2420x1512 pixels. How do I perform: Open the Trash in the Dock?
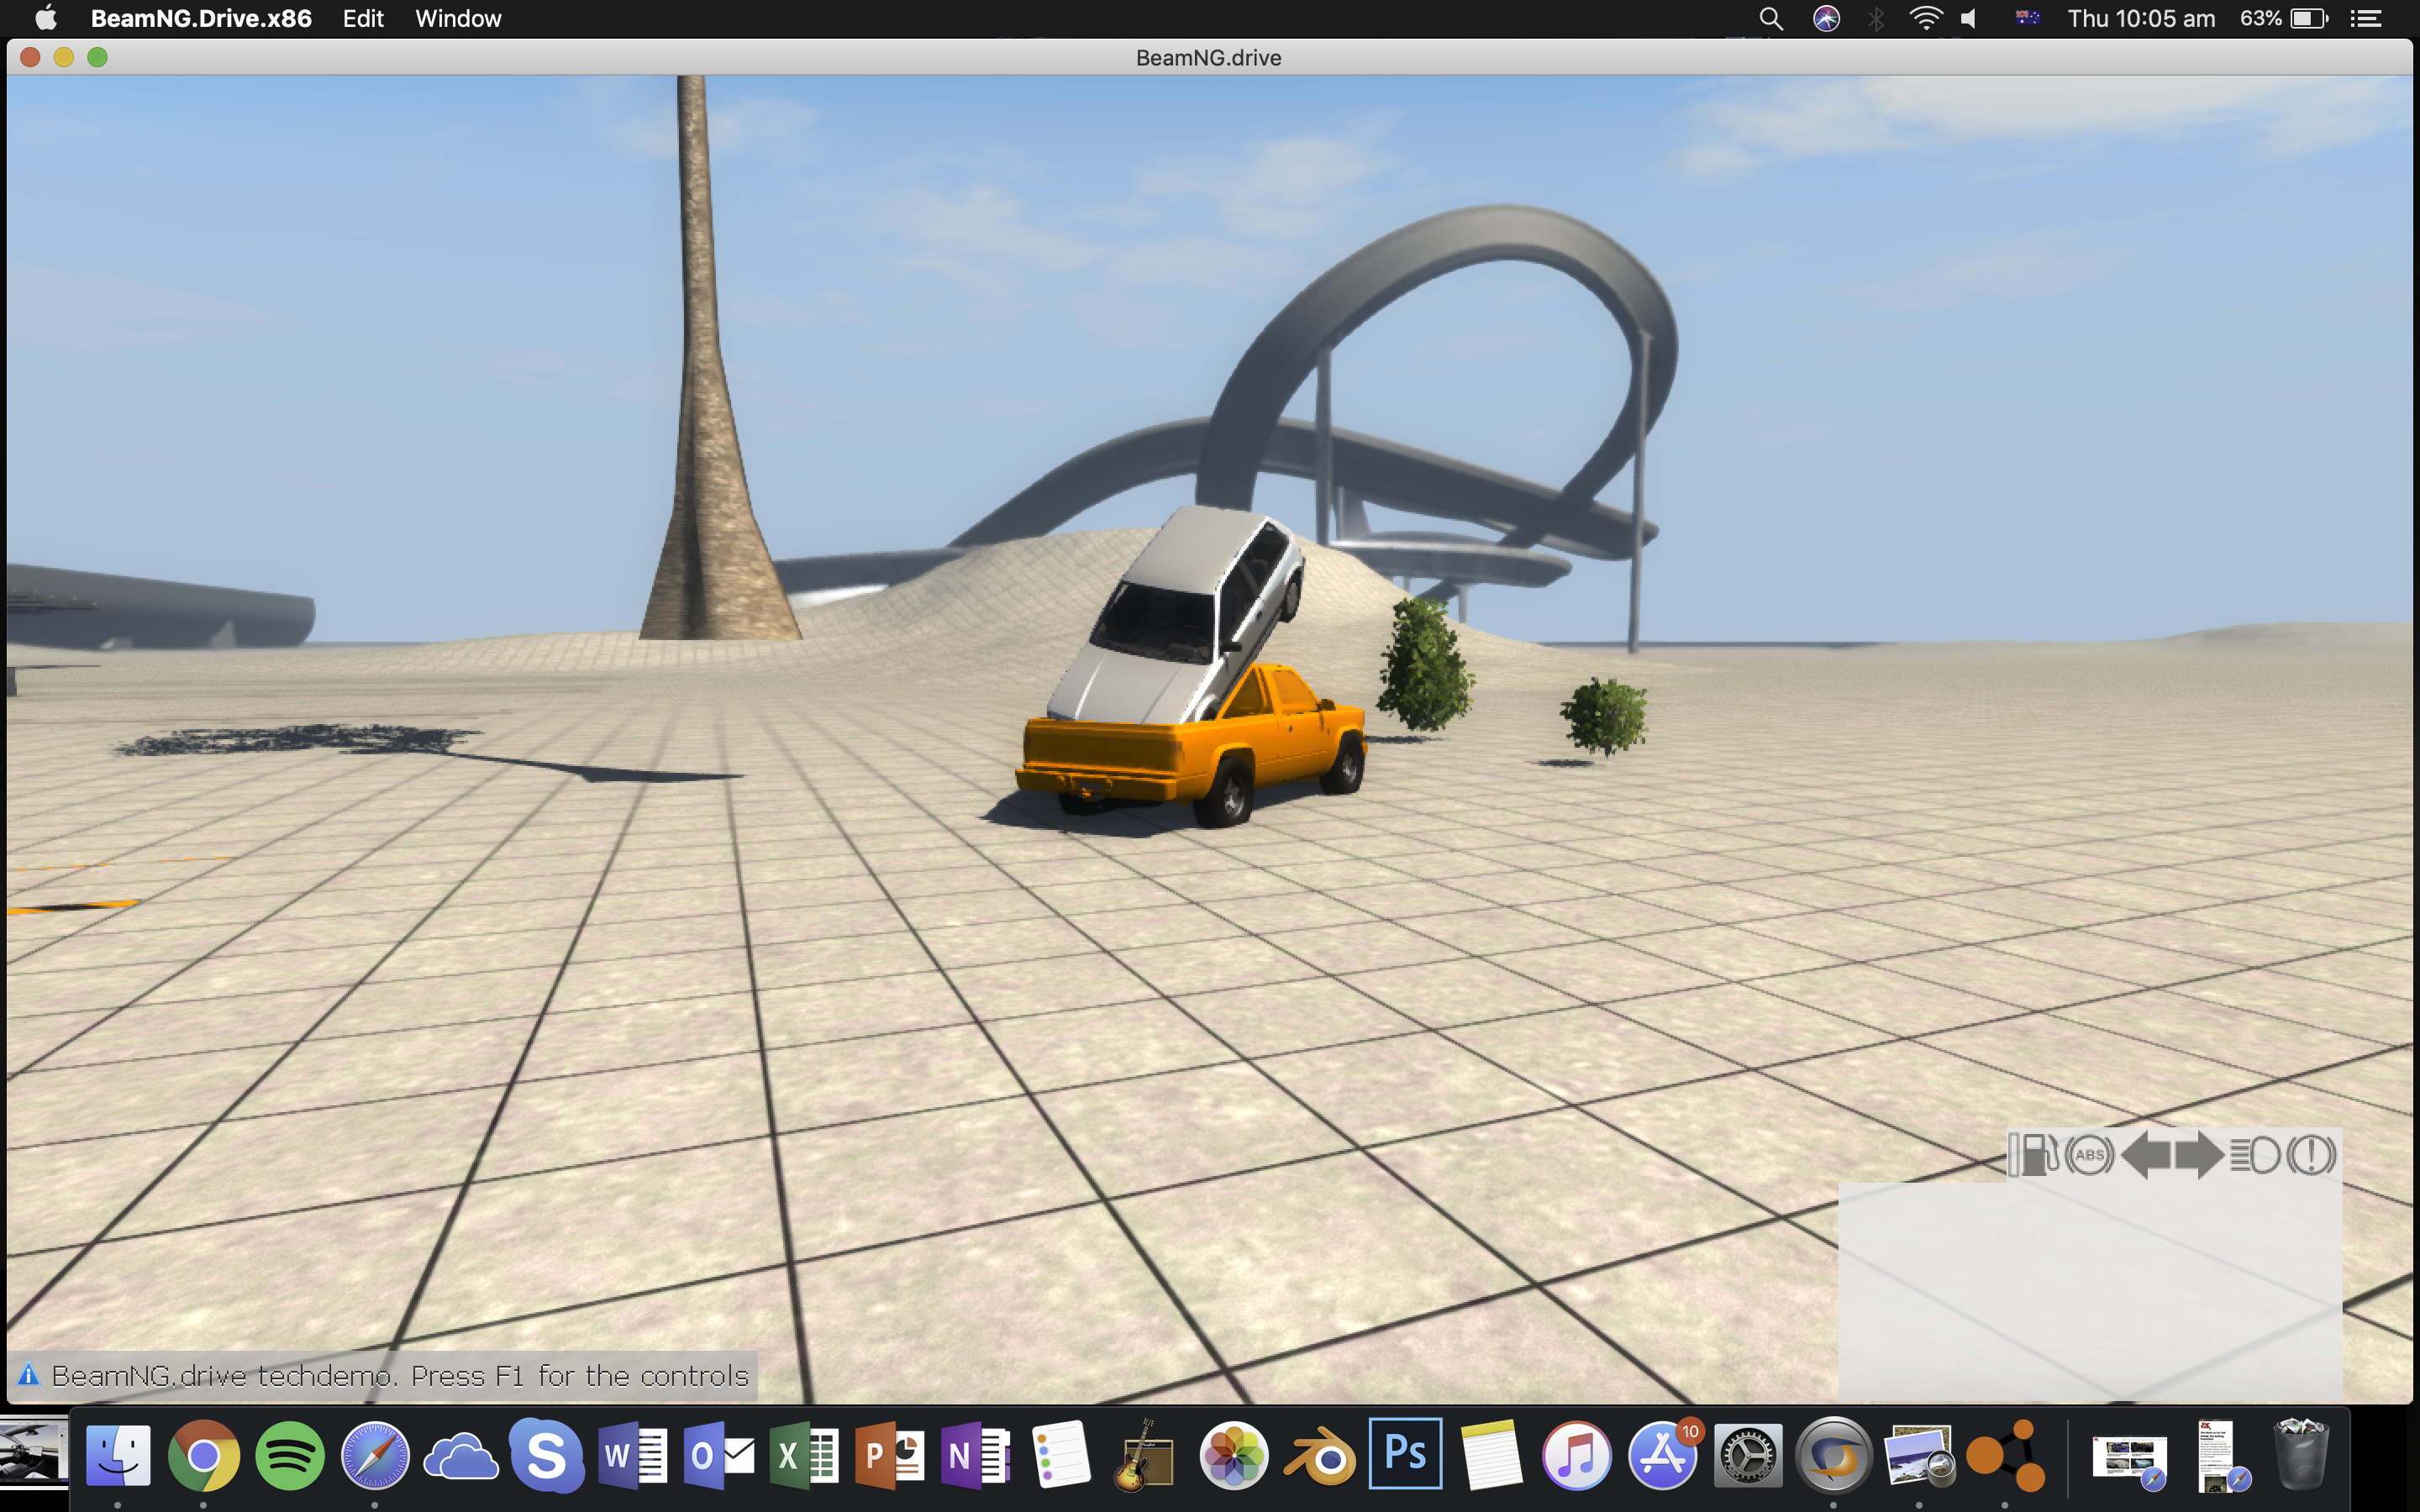pos(2301,1456)
